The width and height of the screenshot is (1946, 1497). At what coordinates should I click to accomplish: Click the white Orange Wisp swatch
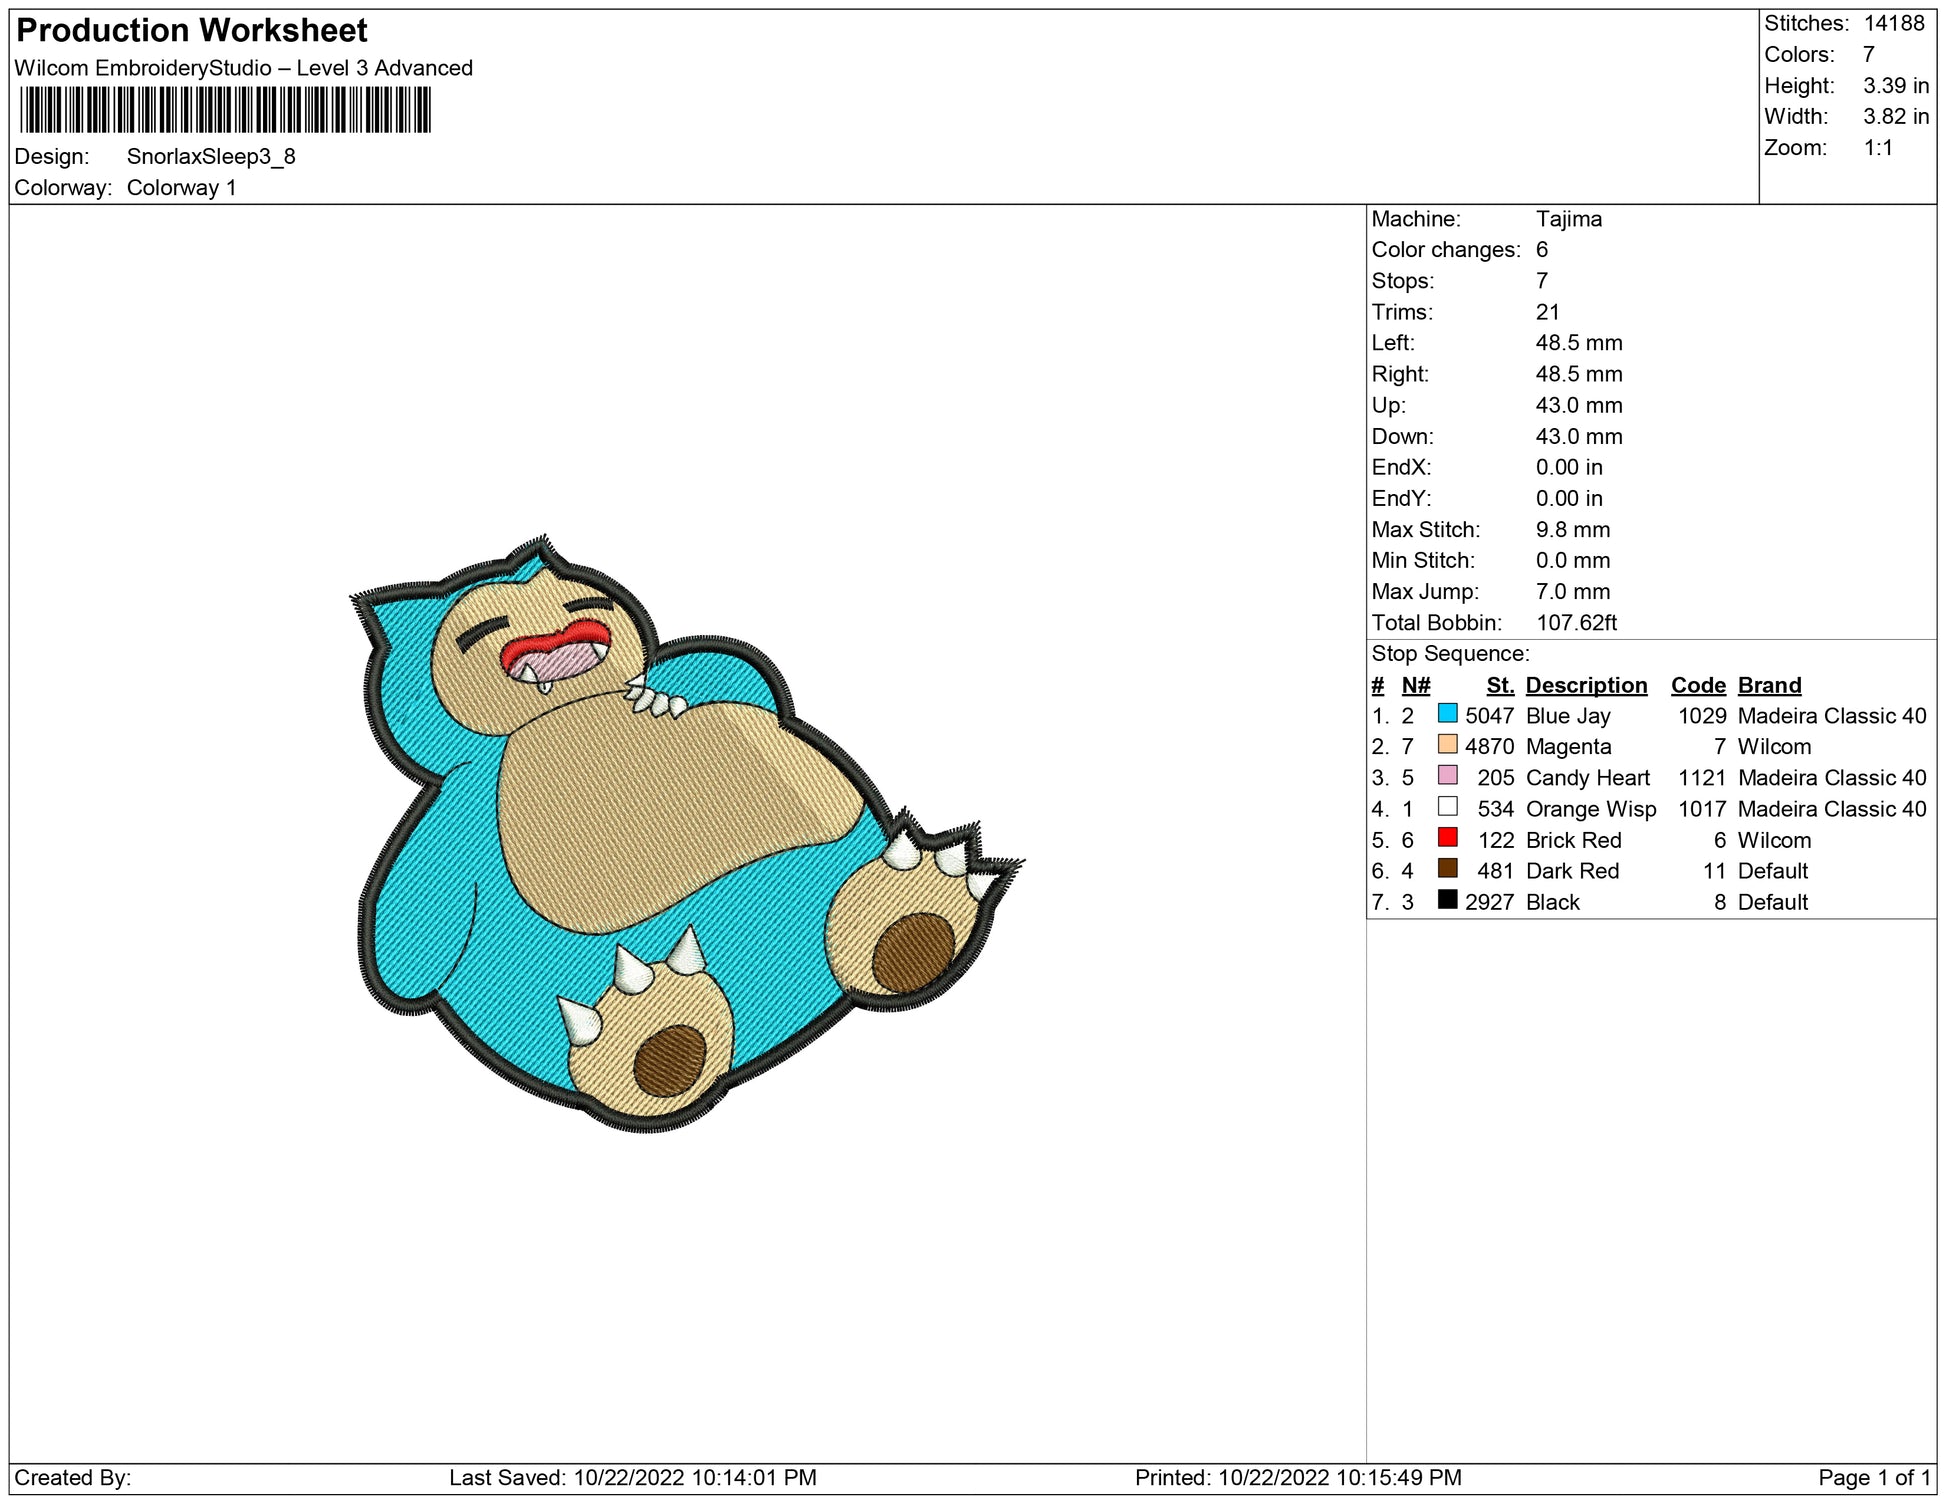tap(1447, 807)
